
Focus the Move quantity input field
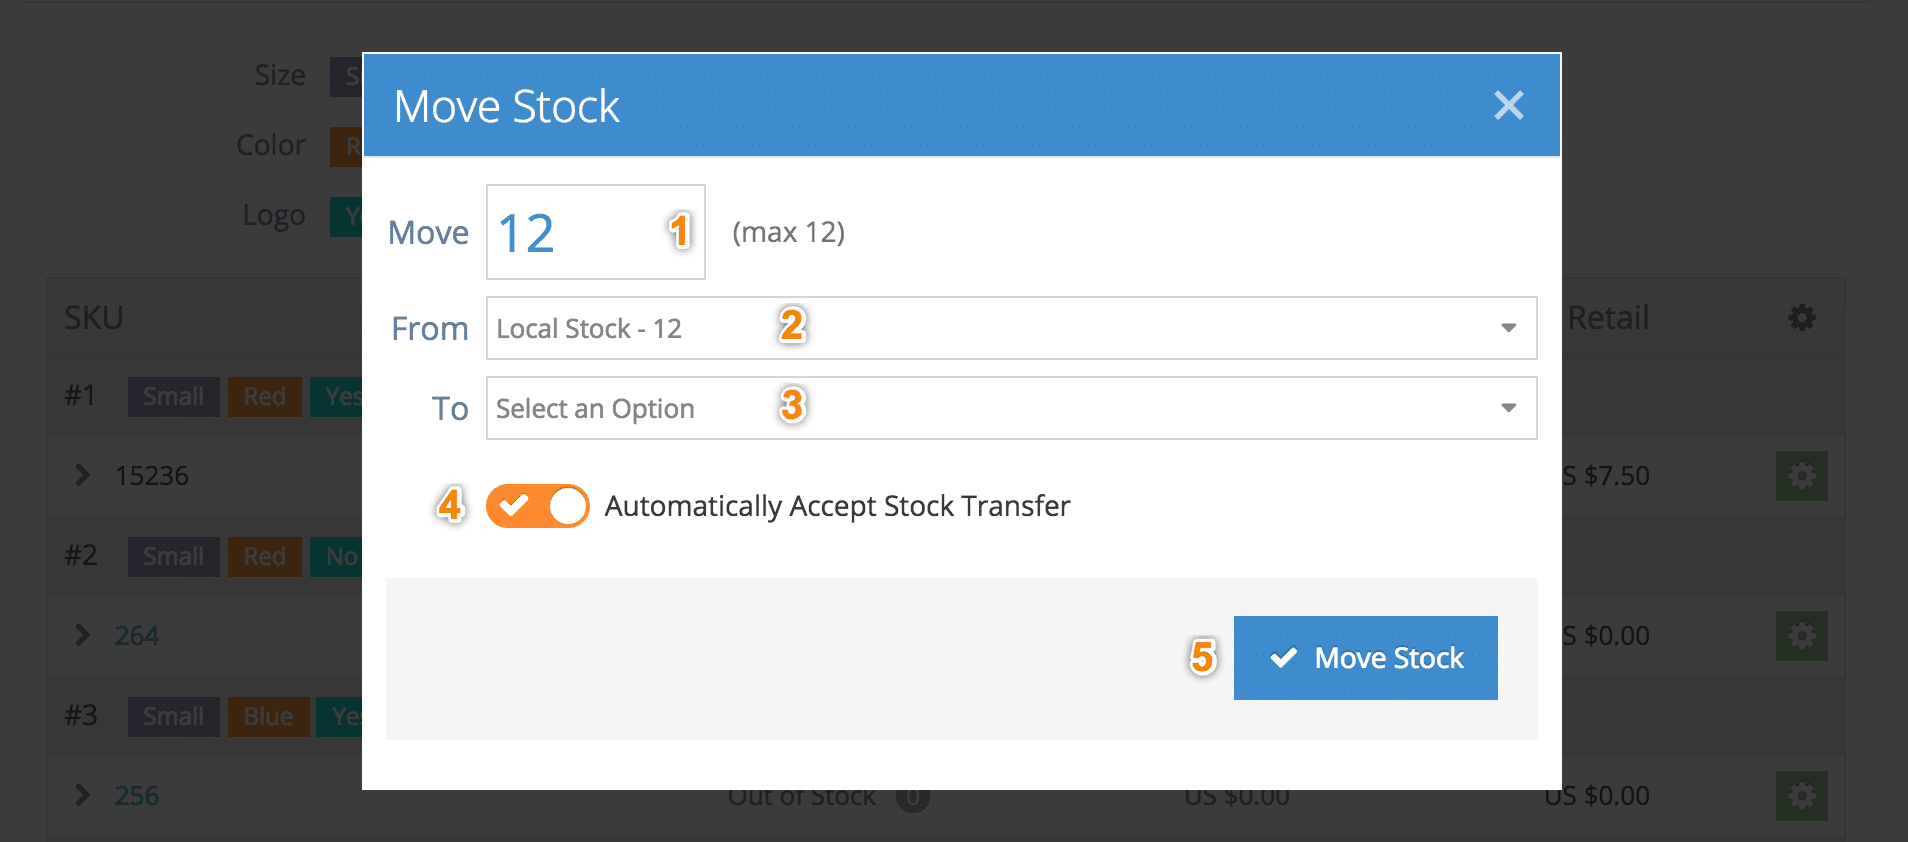(x=595, y=232)
